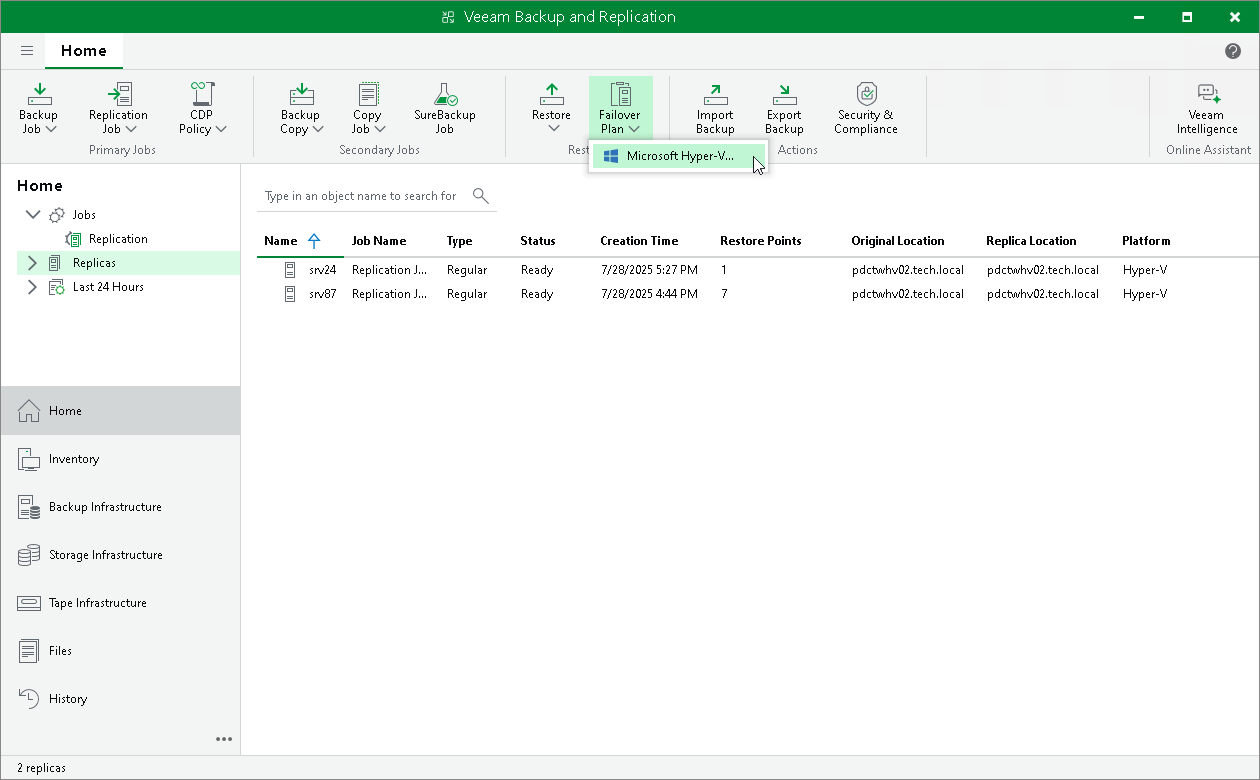Sort by the Restore Points column header
Viewport: 1260px width, 780px height.
(760, 241)
